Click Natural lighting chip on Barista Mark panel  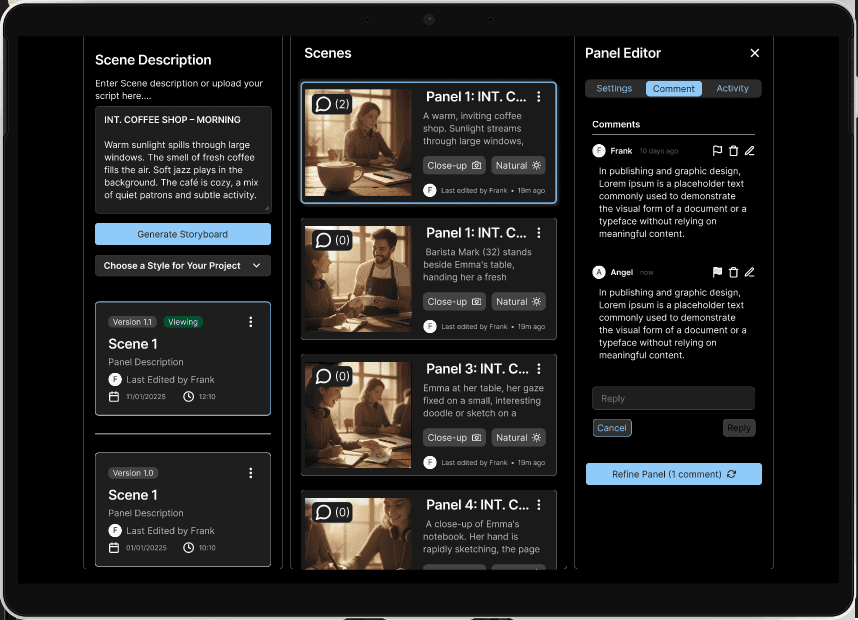point(518,302)
